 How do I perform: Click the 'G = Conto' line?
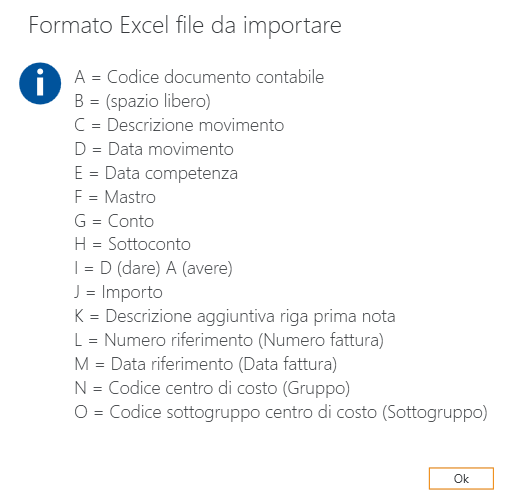[x=114, y=221]
